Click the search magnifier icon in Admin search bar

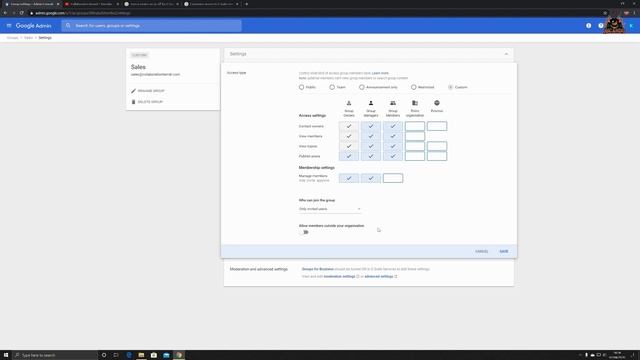click(x=68, y=26)
